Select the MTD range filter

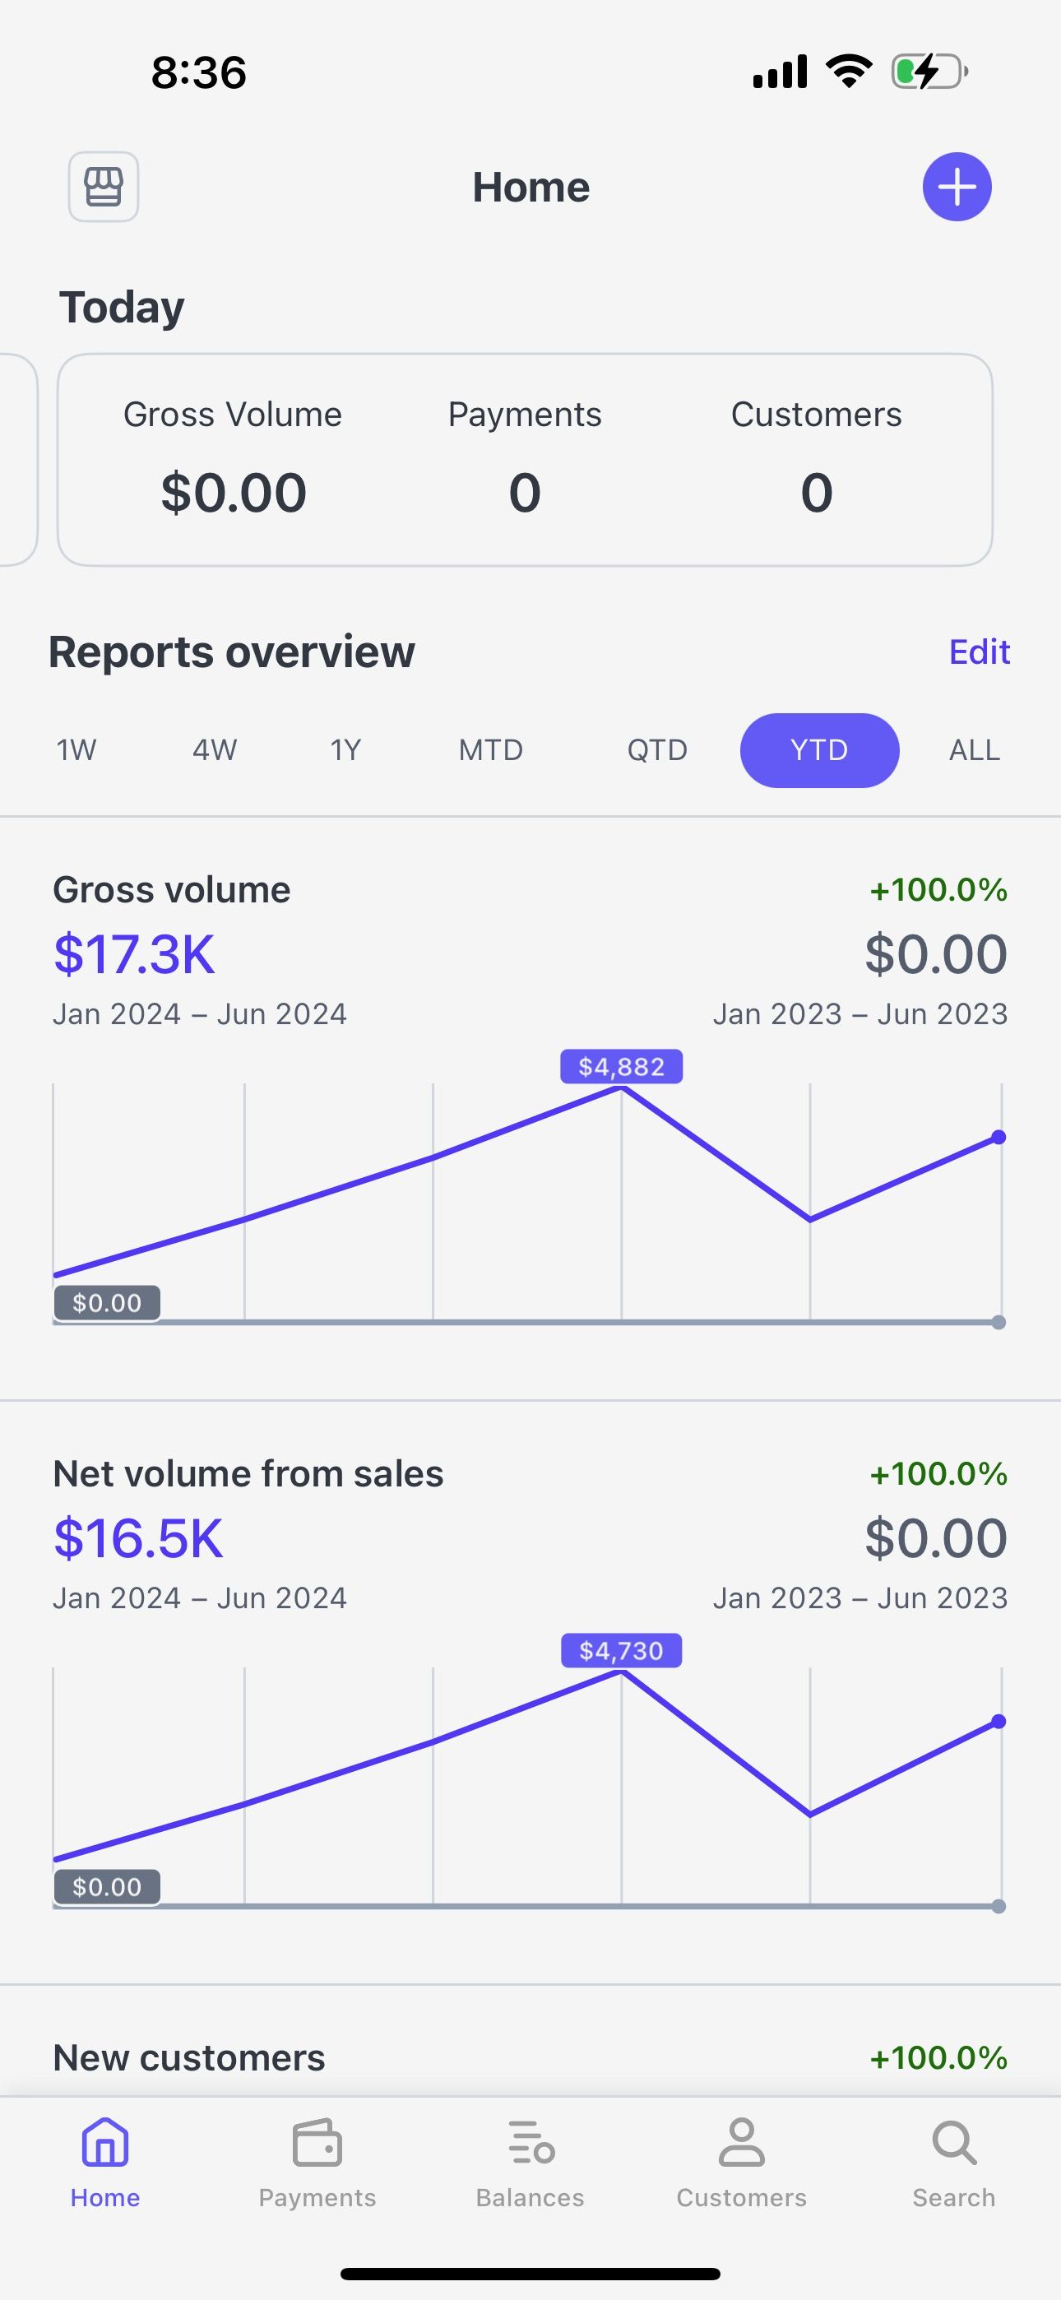(491, 750)
